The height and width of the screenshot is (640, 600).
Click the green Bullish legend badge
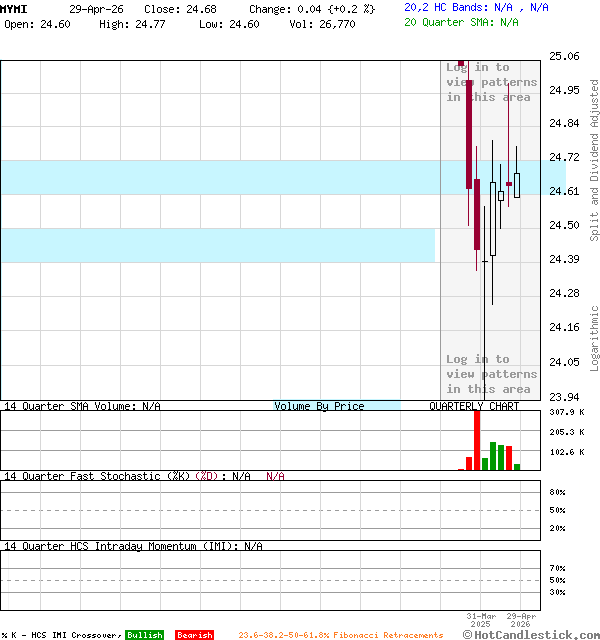pyautogui.click(x=144, y=635)
